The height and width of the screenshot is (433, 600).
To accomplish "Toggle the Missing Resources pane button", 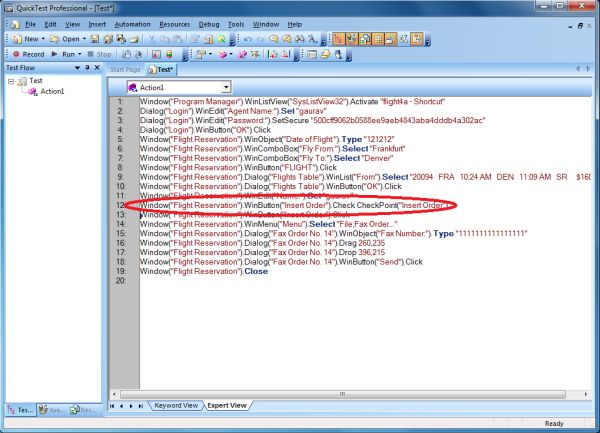I will pyautogui.click(x=404, y=39).
